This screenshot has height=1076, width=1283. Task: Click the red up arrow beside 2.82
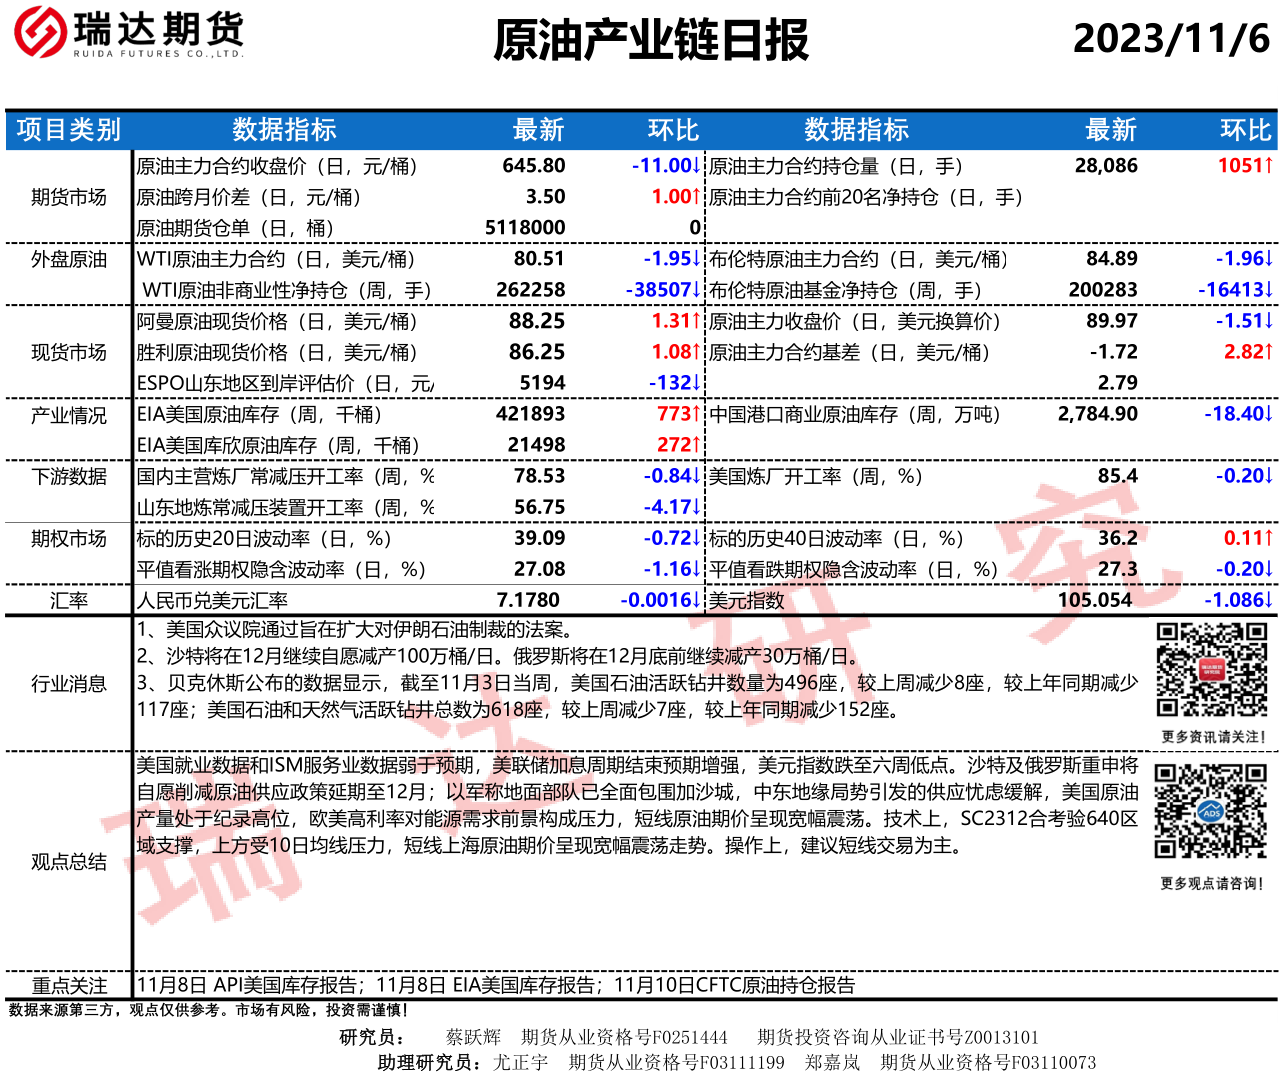click(x=1268, y=352)
